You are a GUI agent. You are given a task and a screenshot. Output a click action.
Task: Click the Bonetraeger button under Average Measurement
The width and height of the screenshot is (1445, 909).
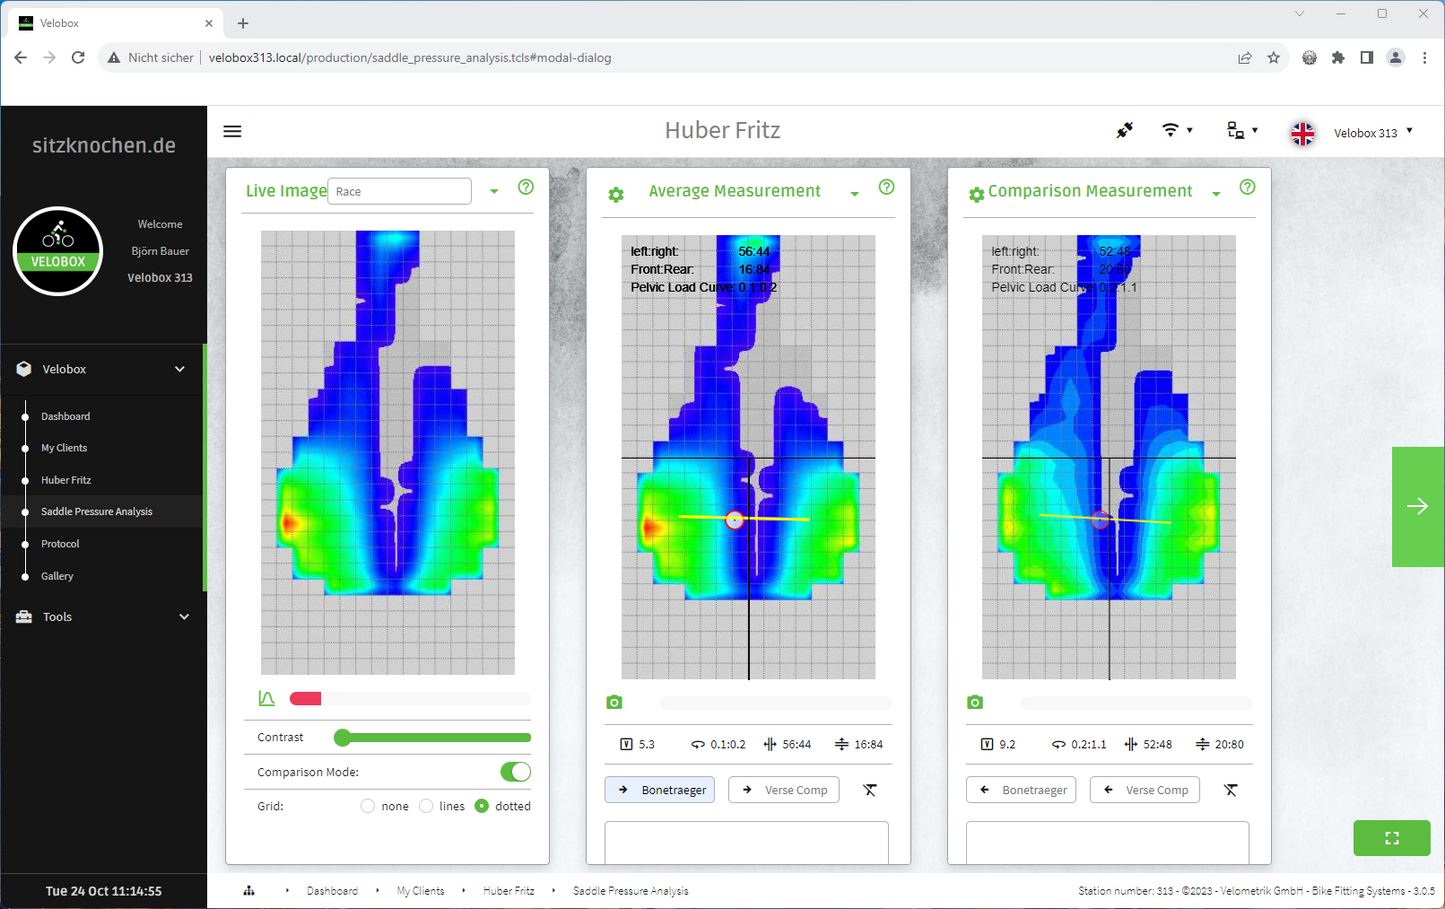(660, 790)
